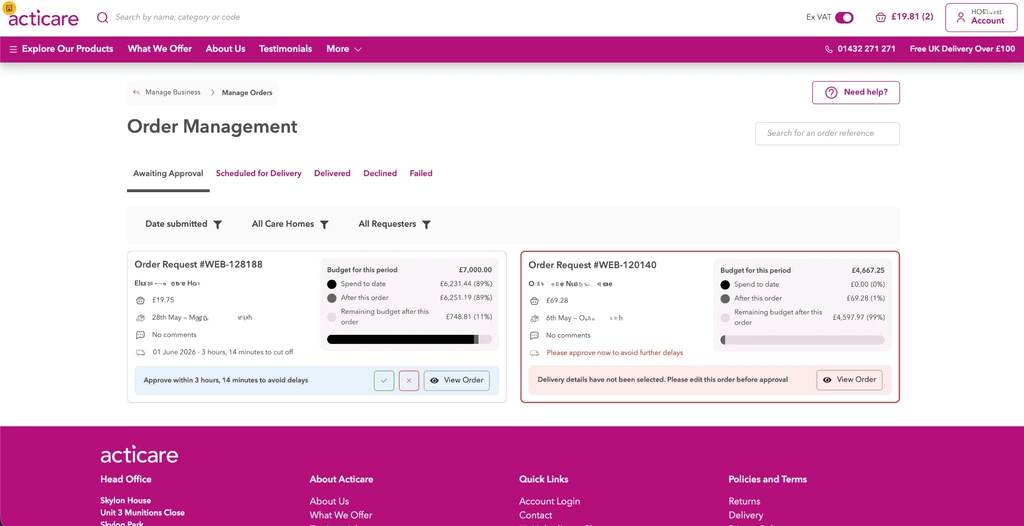Open the Date submitted filter
1024x526 pixels.
tap(184, 224)
